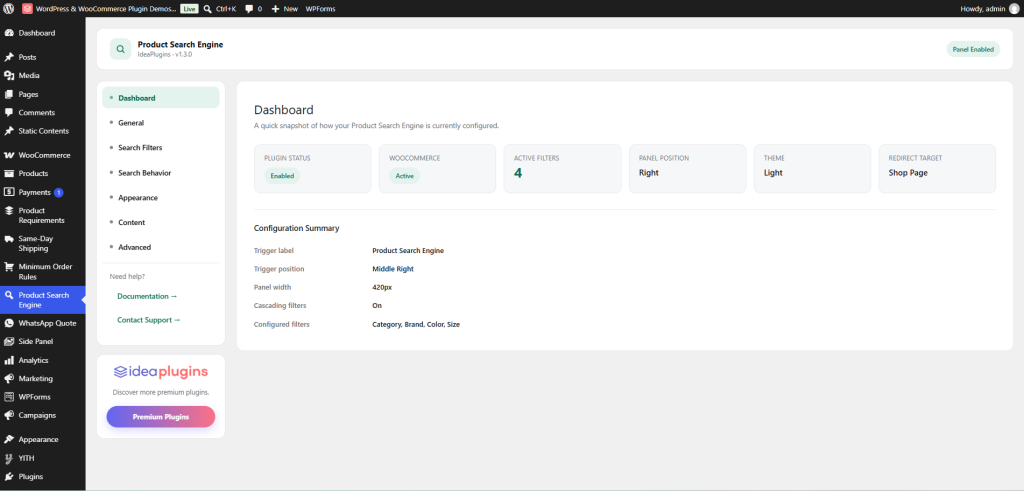Open the admin user avatar
1024x491 pixels.
pyautogui.click(x=1014, y=9)
